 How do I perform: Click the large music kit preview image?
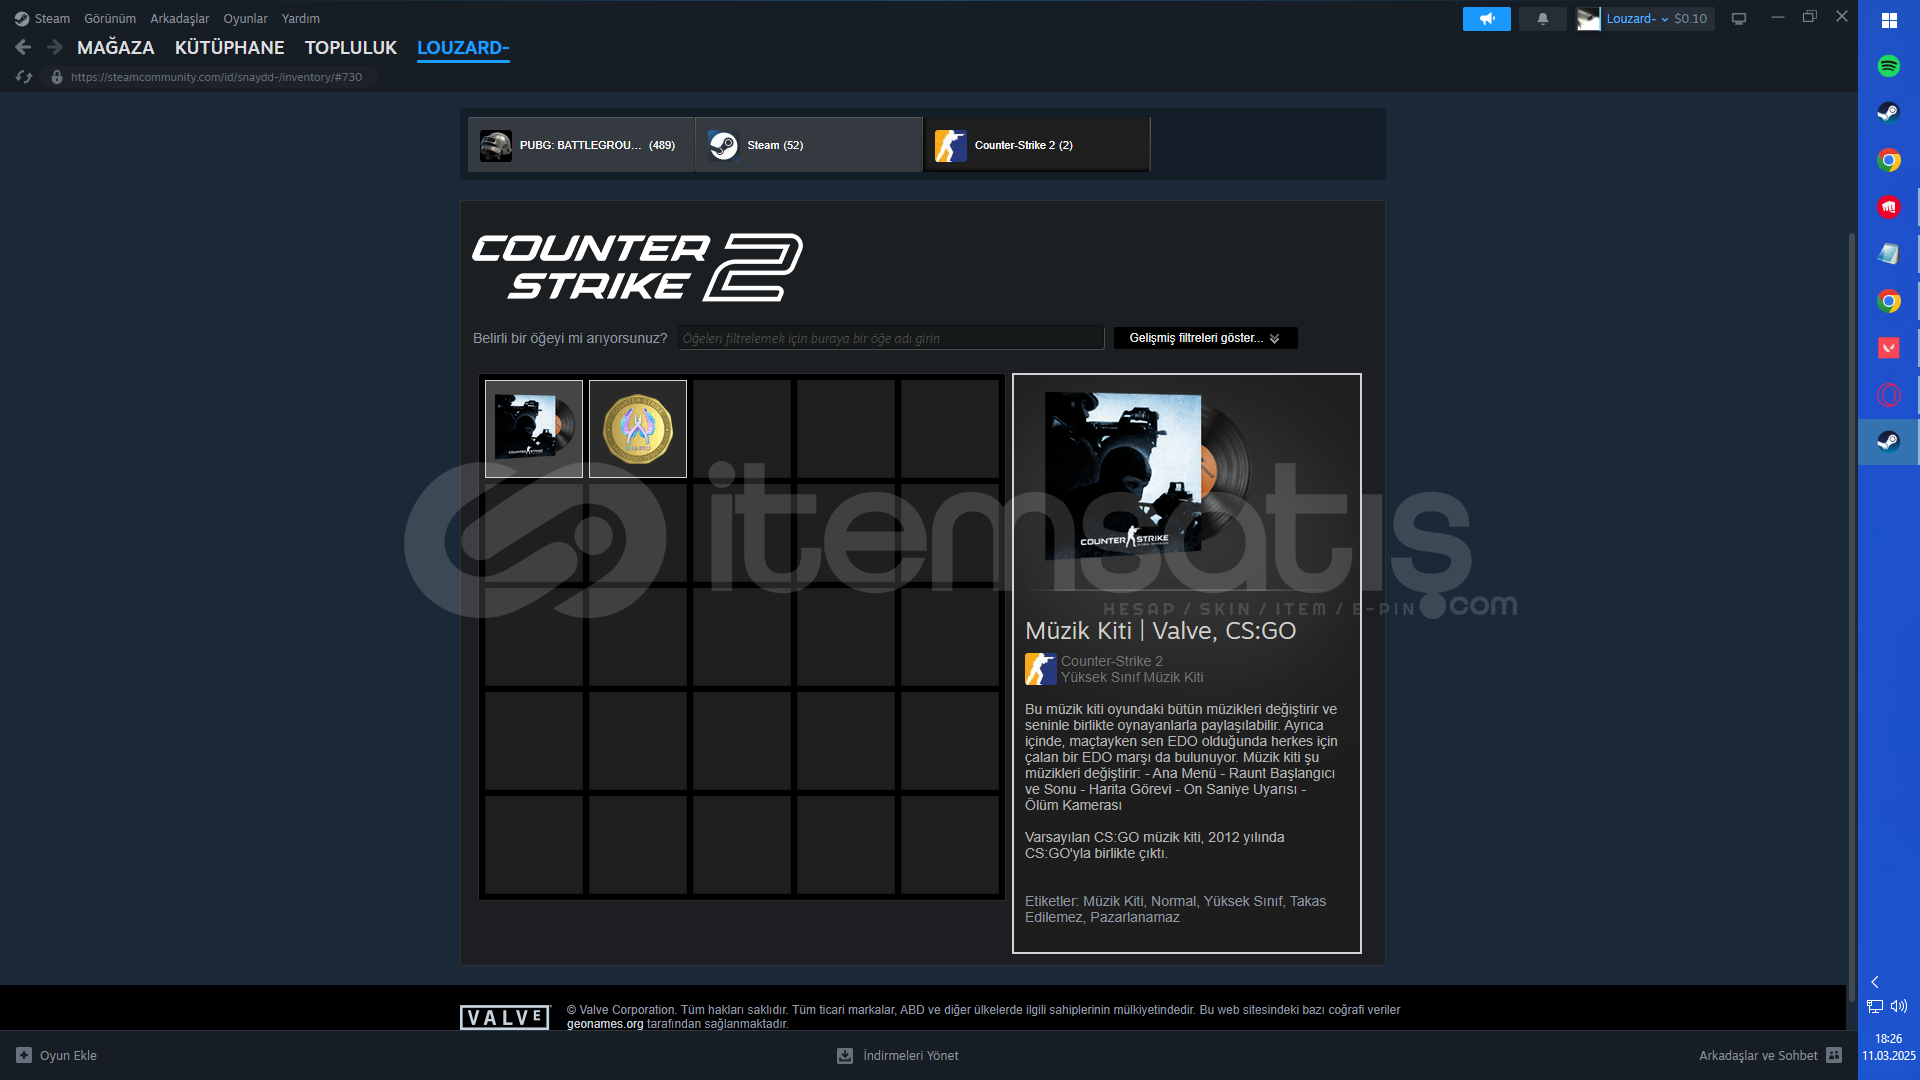point(1147,477)
